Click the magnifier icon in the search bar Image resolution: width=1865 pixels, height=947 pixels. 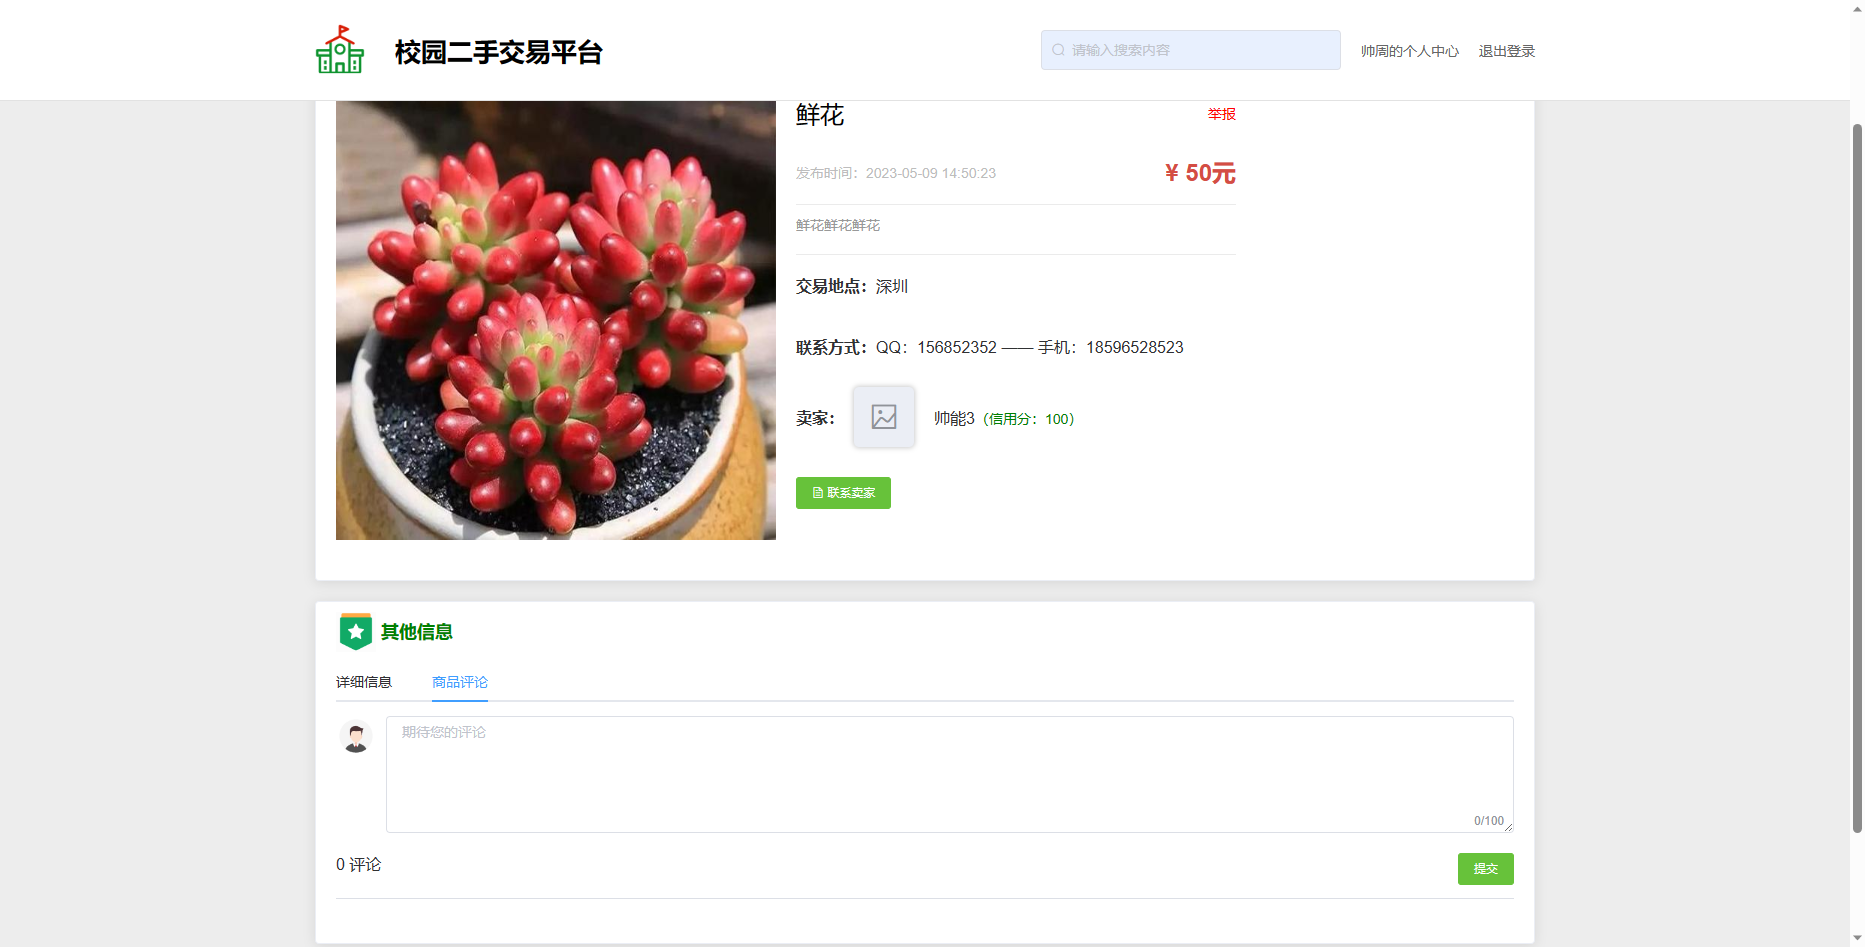point(1057,49)
